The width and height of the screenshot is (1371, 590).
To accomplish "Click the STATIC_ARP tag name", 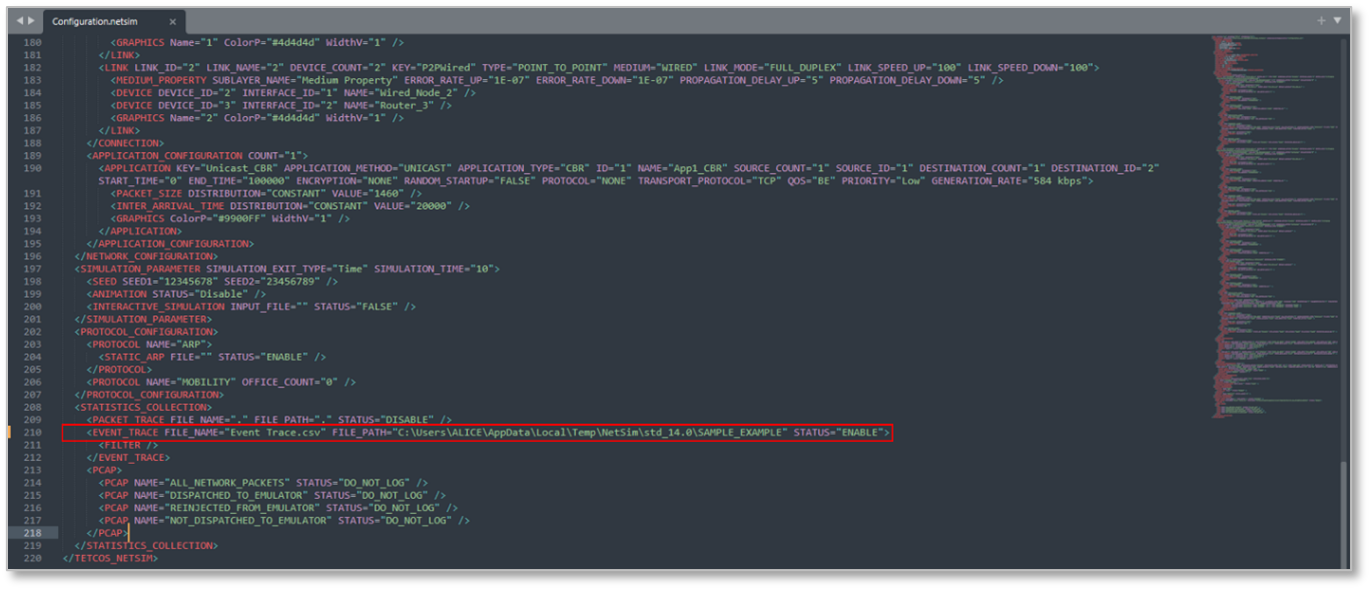I will point(137,357).
